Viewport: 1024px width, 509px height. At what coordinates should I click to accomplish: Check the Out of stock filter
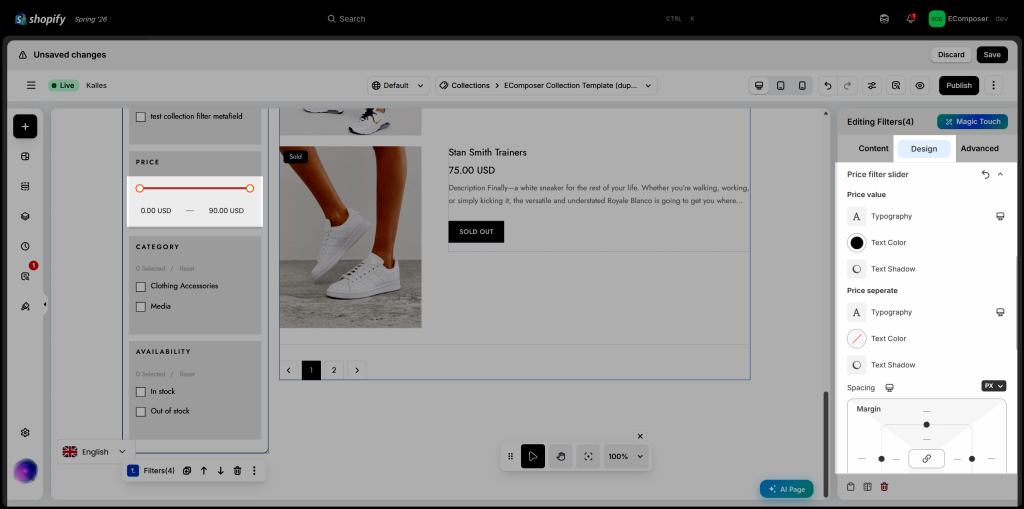[x=140, y=412]
